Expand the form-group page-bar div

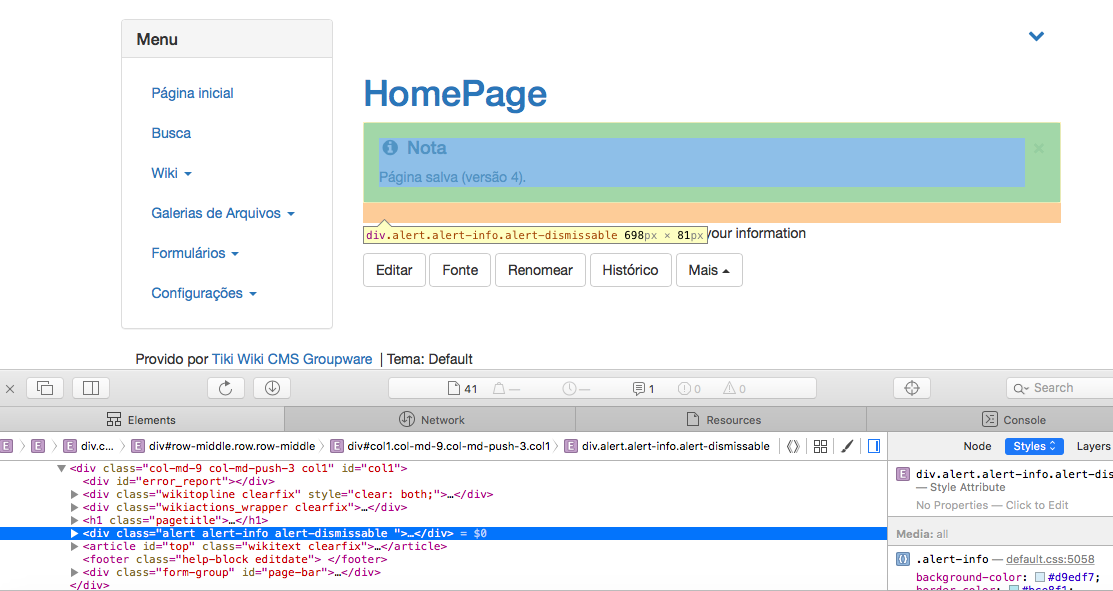75,573
